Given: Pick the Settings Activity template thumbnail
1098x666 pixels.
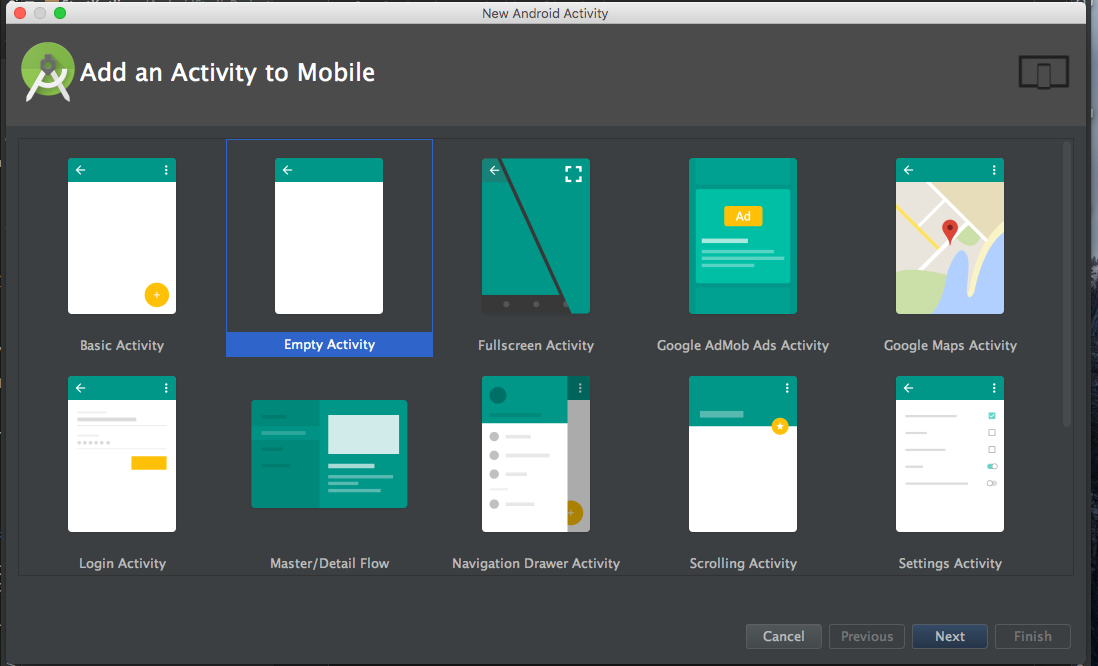Looking at the screenshot, I should coord(950,454).
